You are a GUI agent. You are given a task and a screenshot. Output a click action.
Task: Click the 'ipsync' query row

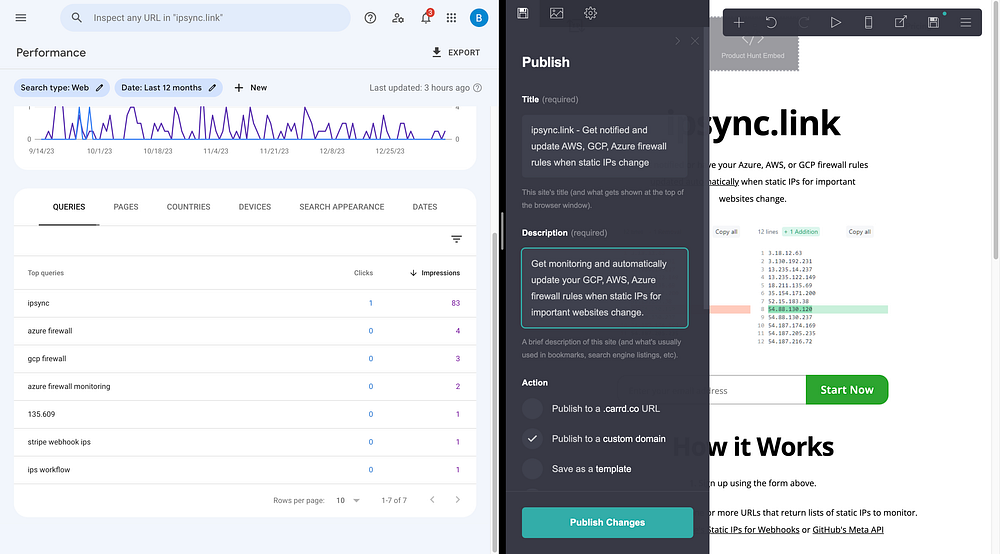pyautogui.click(x=245, y=303)
